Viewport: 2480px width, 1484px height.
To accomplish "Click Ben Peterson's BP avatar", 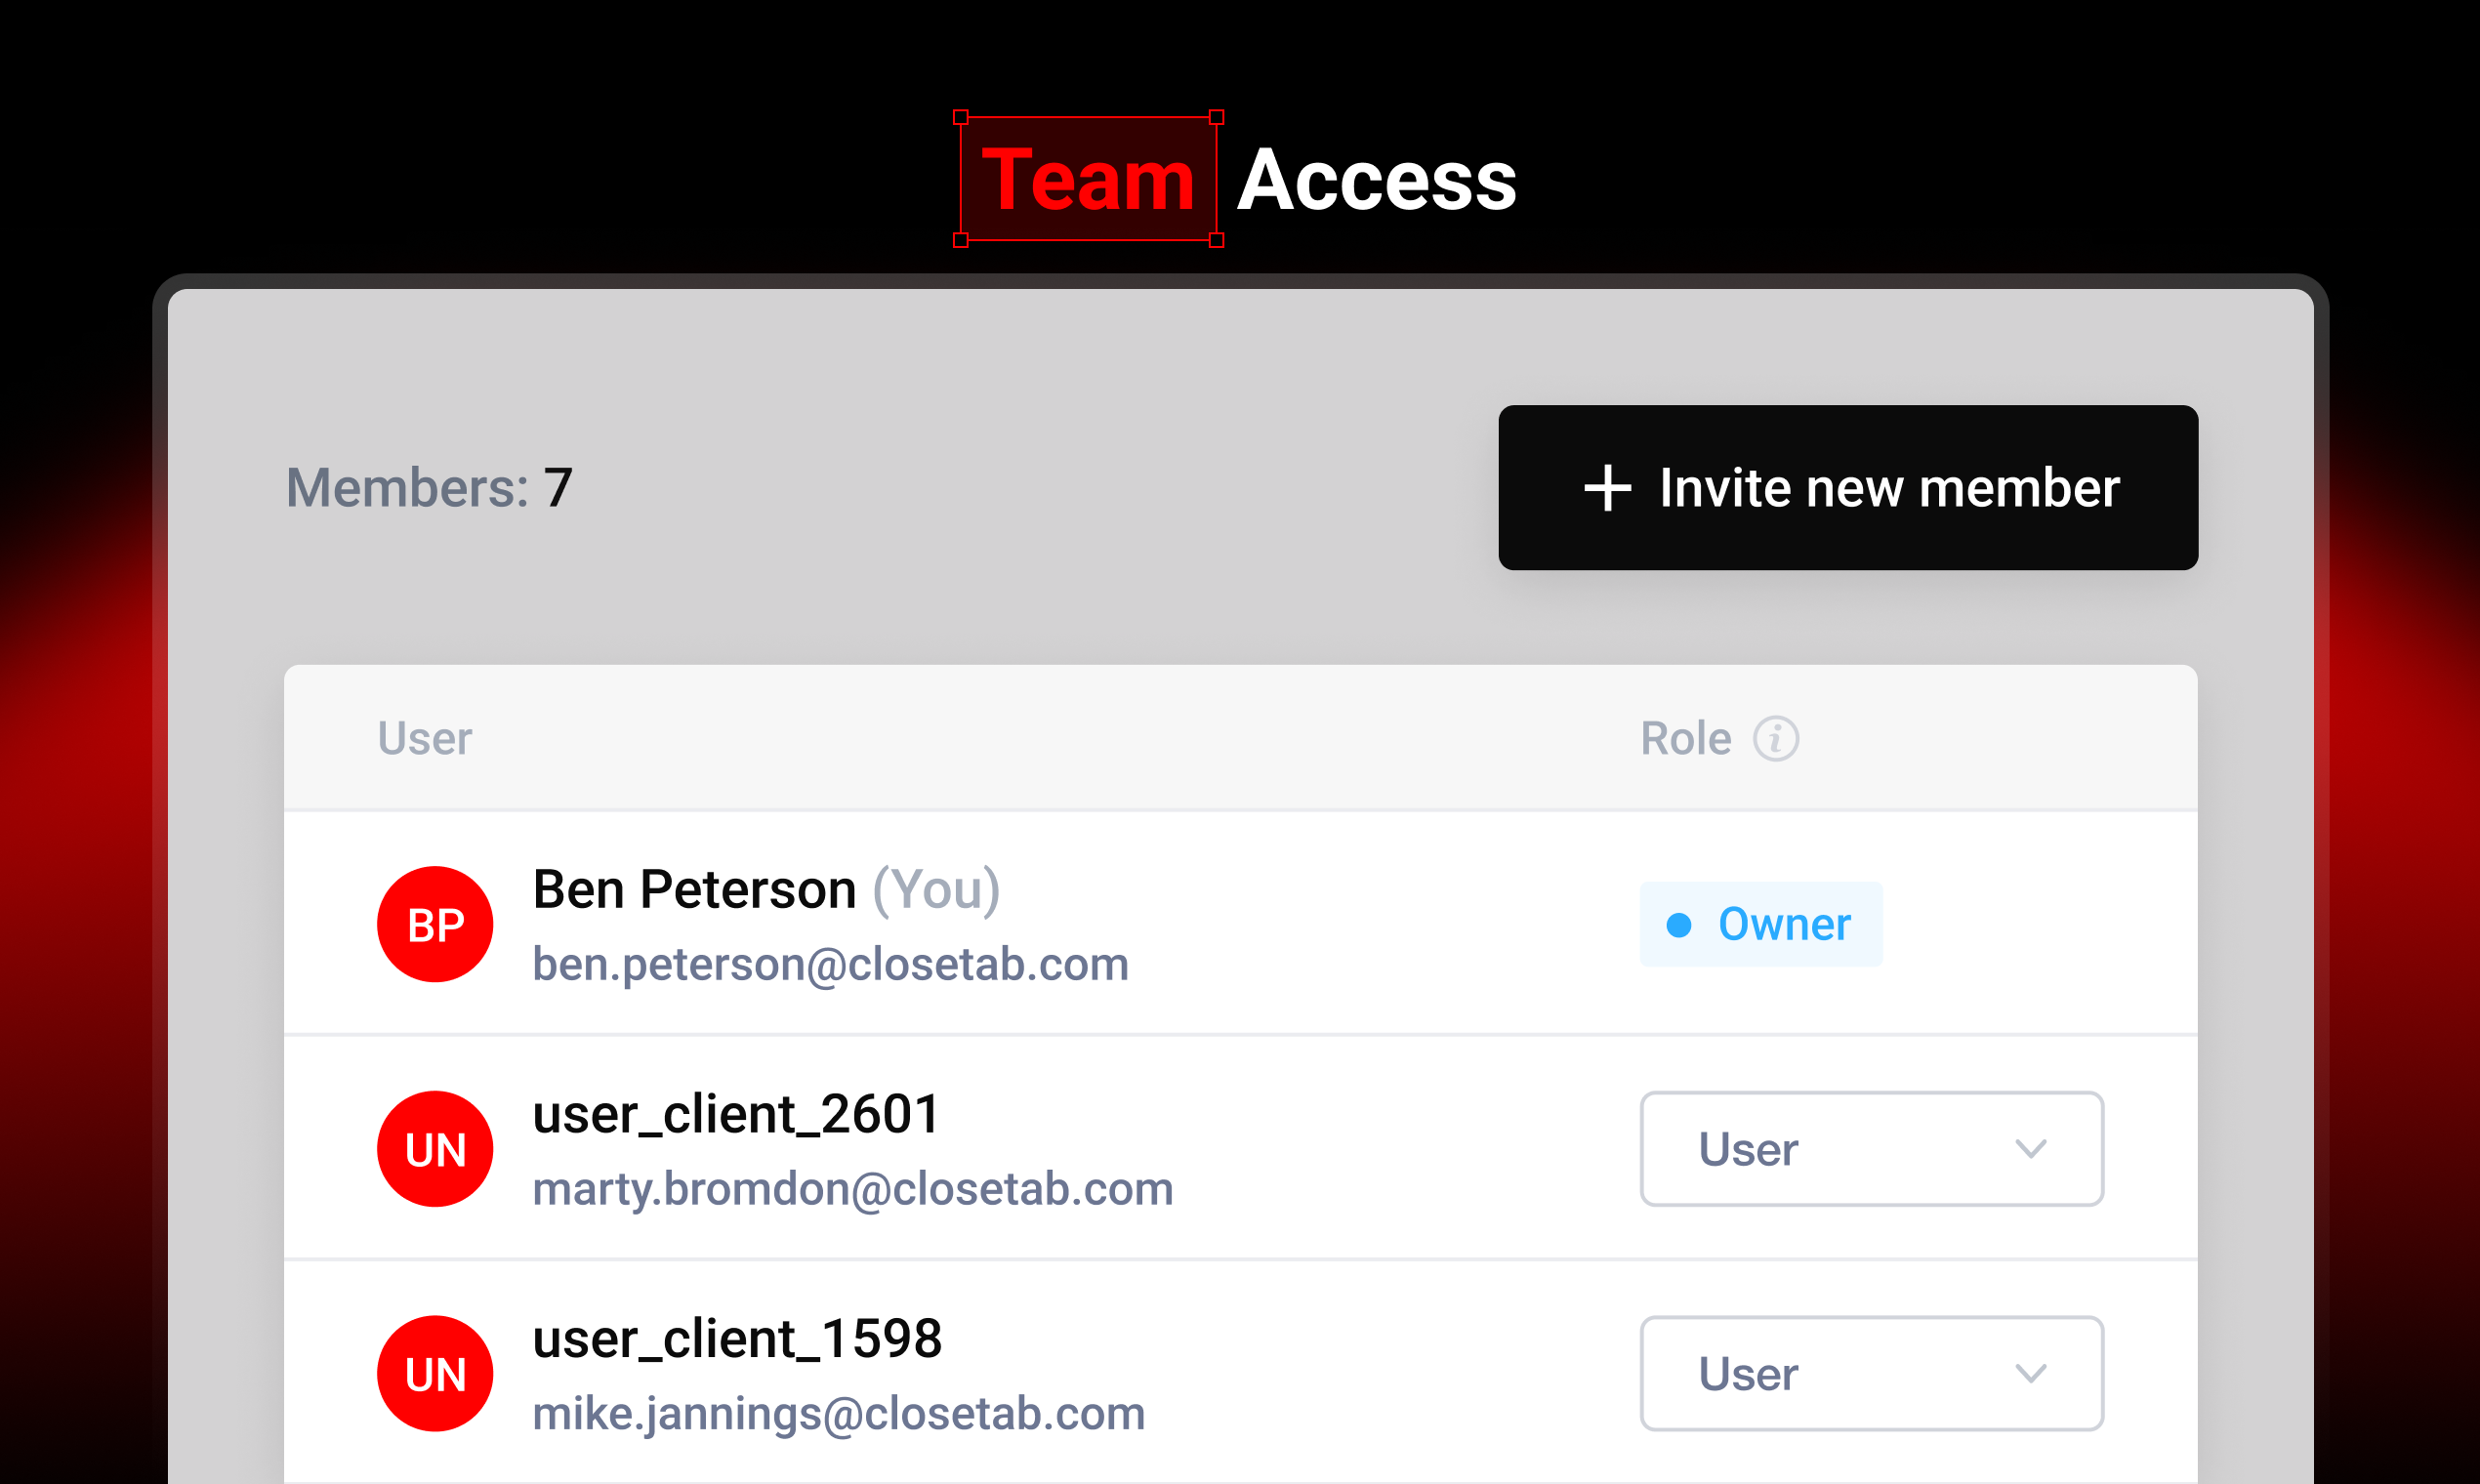I will pyautogui.click(x=435, y=924).
